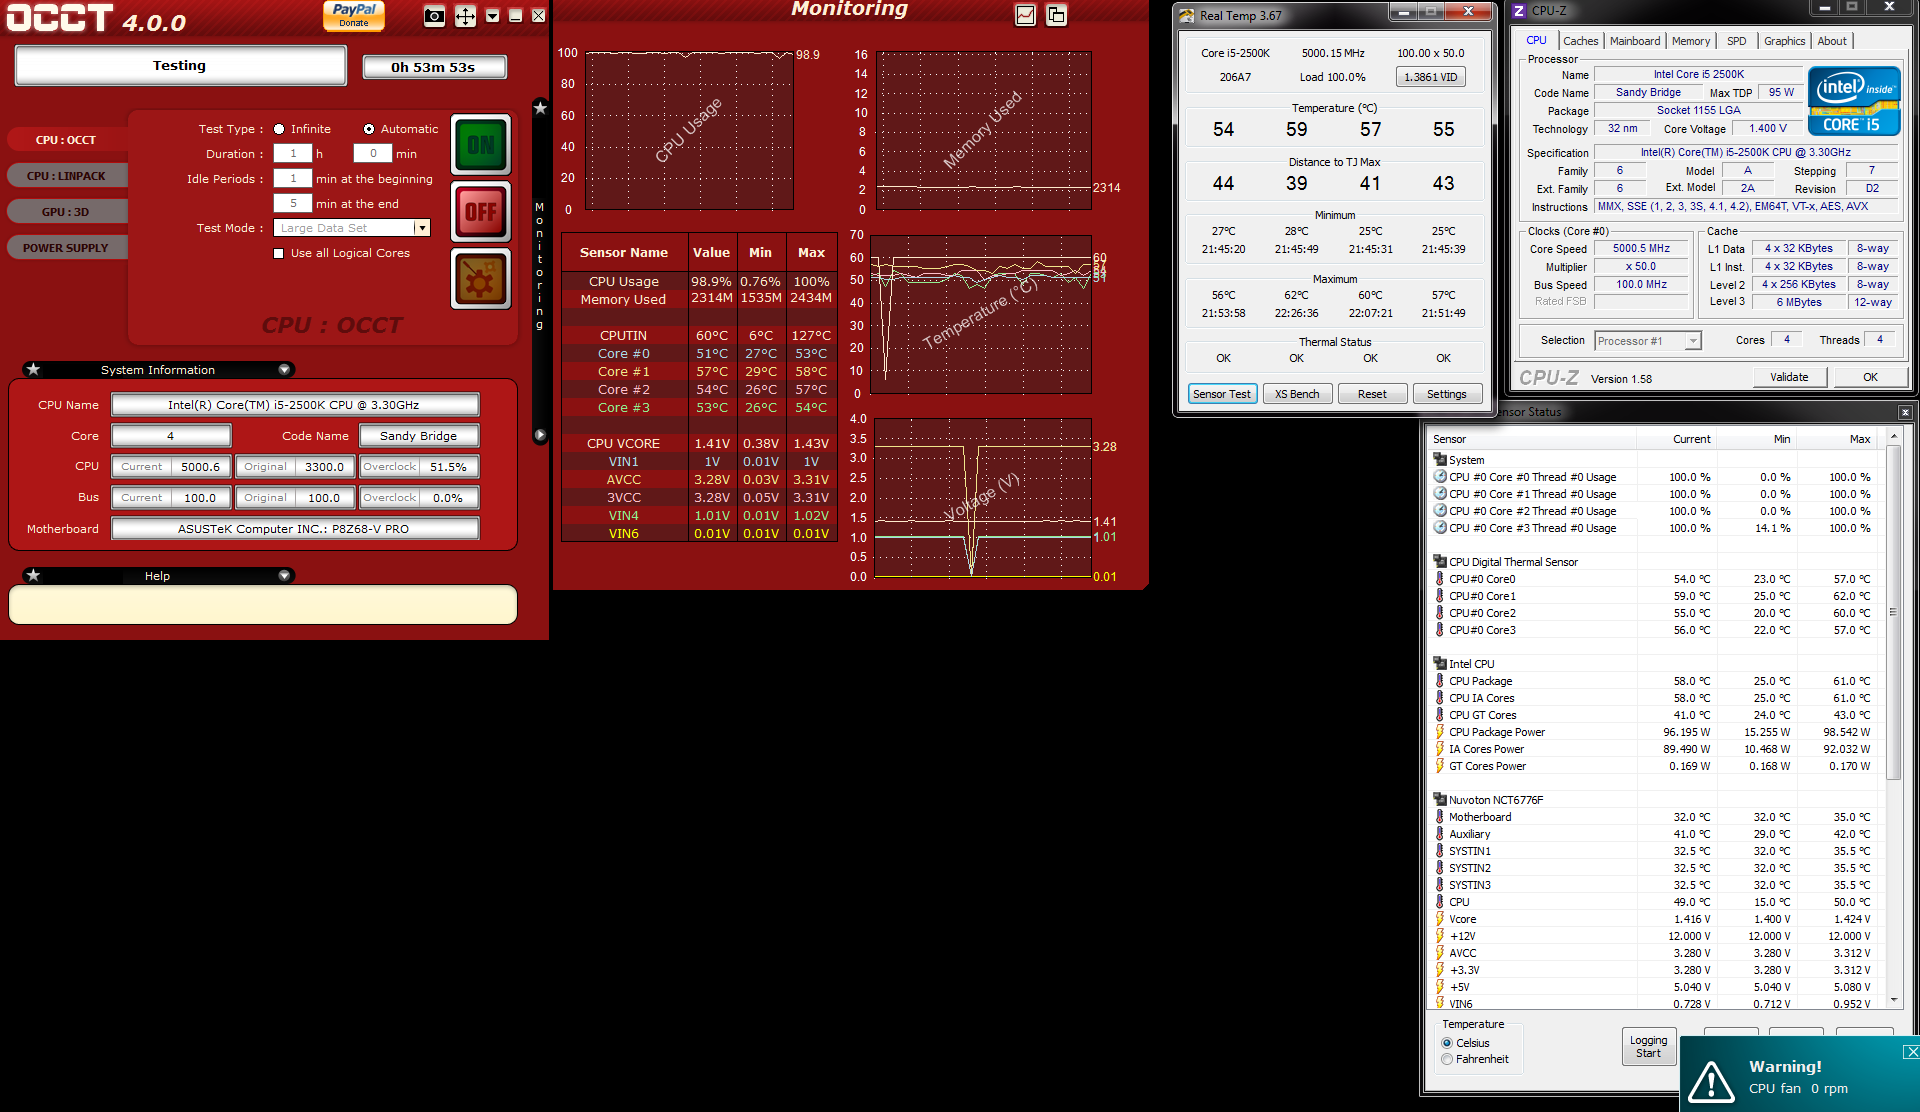Click the Nuvoton NCT6776F node icon
The image size is (1920, 1112).
click(1440, 800)
